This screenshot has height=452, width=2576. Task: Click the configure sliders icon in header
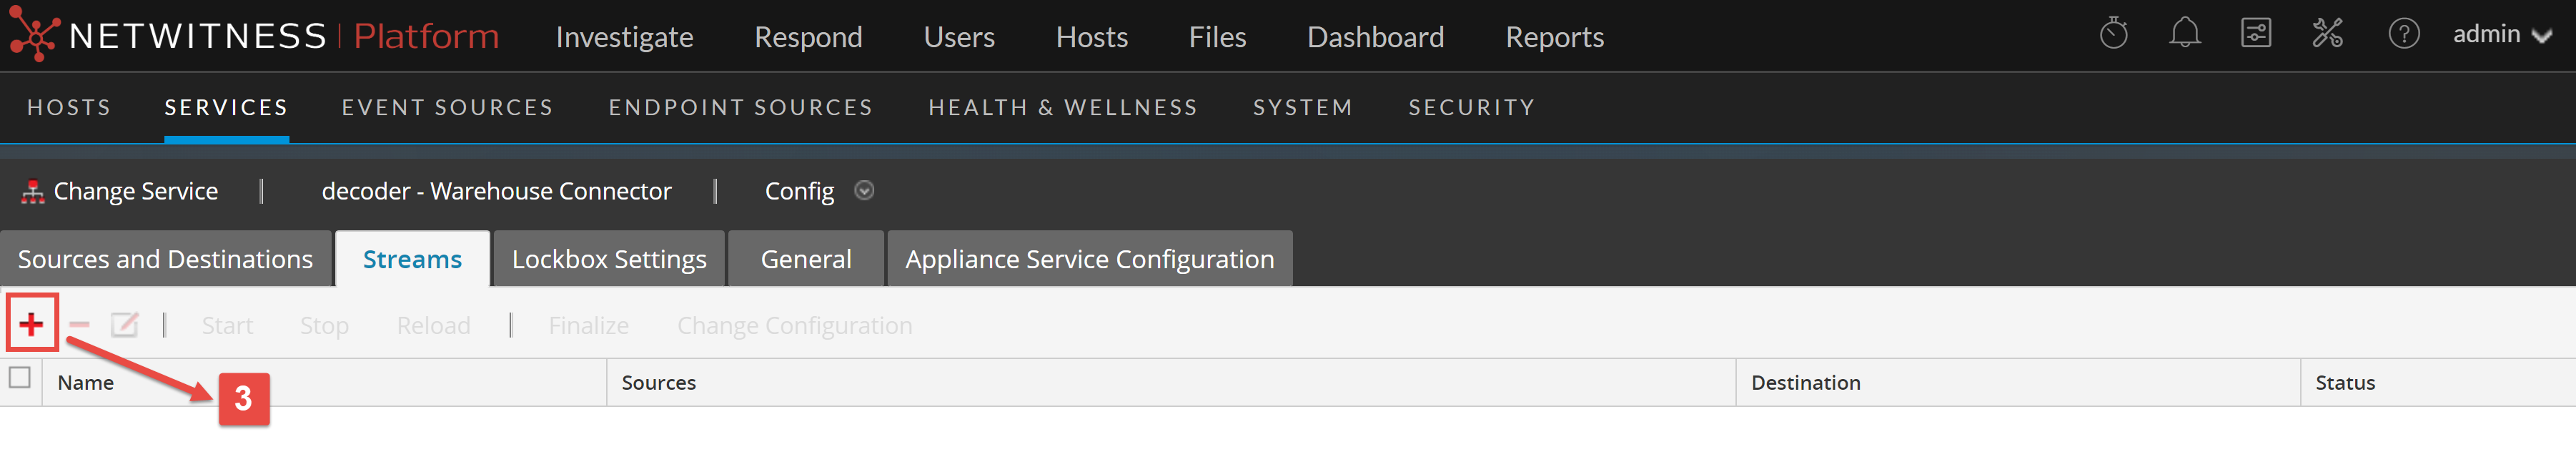tap(2255, 35)
